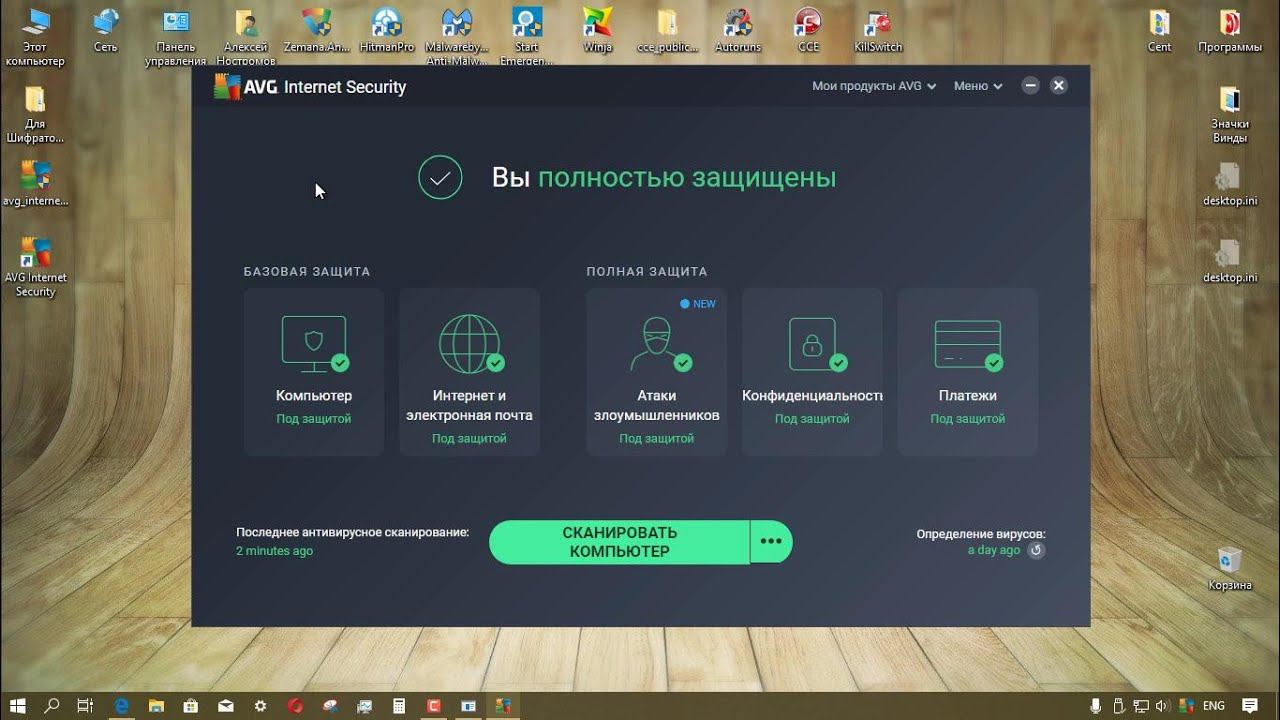Open File Explorer from the taskbar
Viewport: 1280px width, 720px height.
coord(157,706)
